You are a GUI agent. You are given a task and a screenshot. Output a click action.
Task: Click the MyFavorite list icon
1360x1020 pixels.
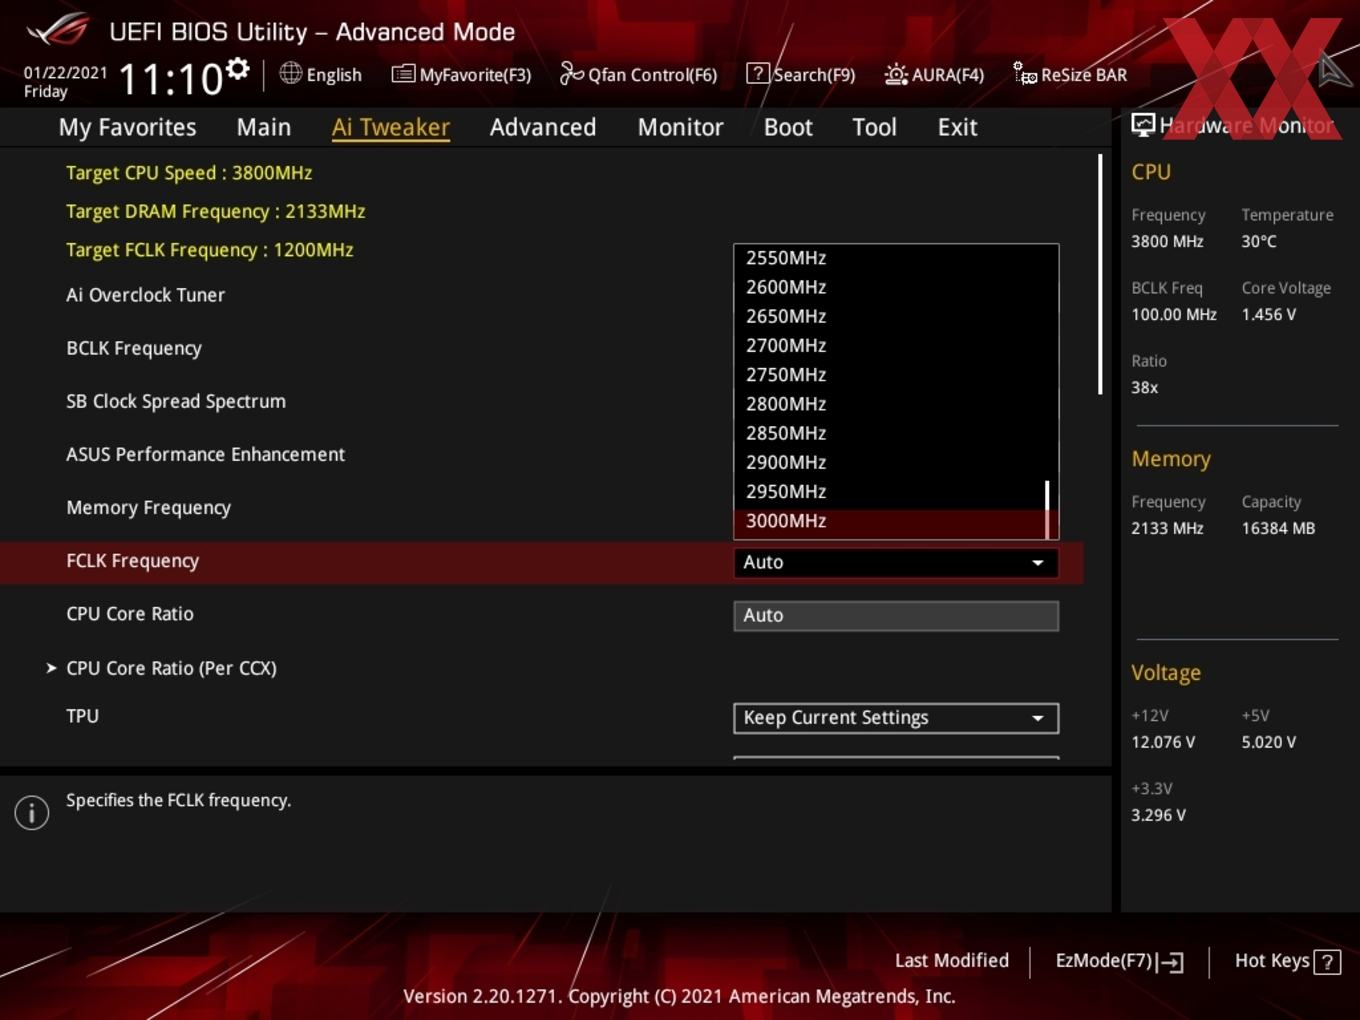click(403, 74)
